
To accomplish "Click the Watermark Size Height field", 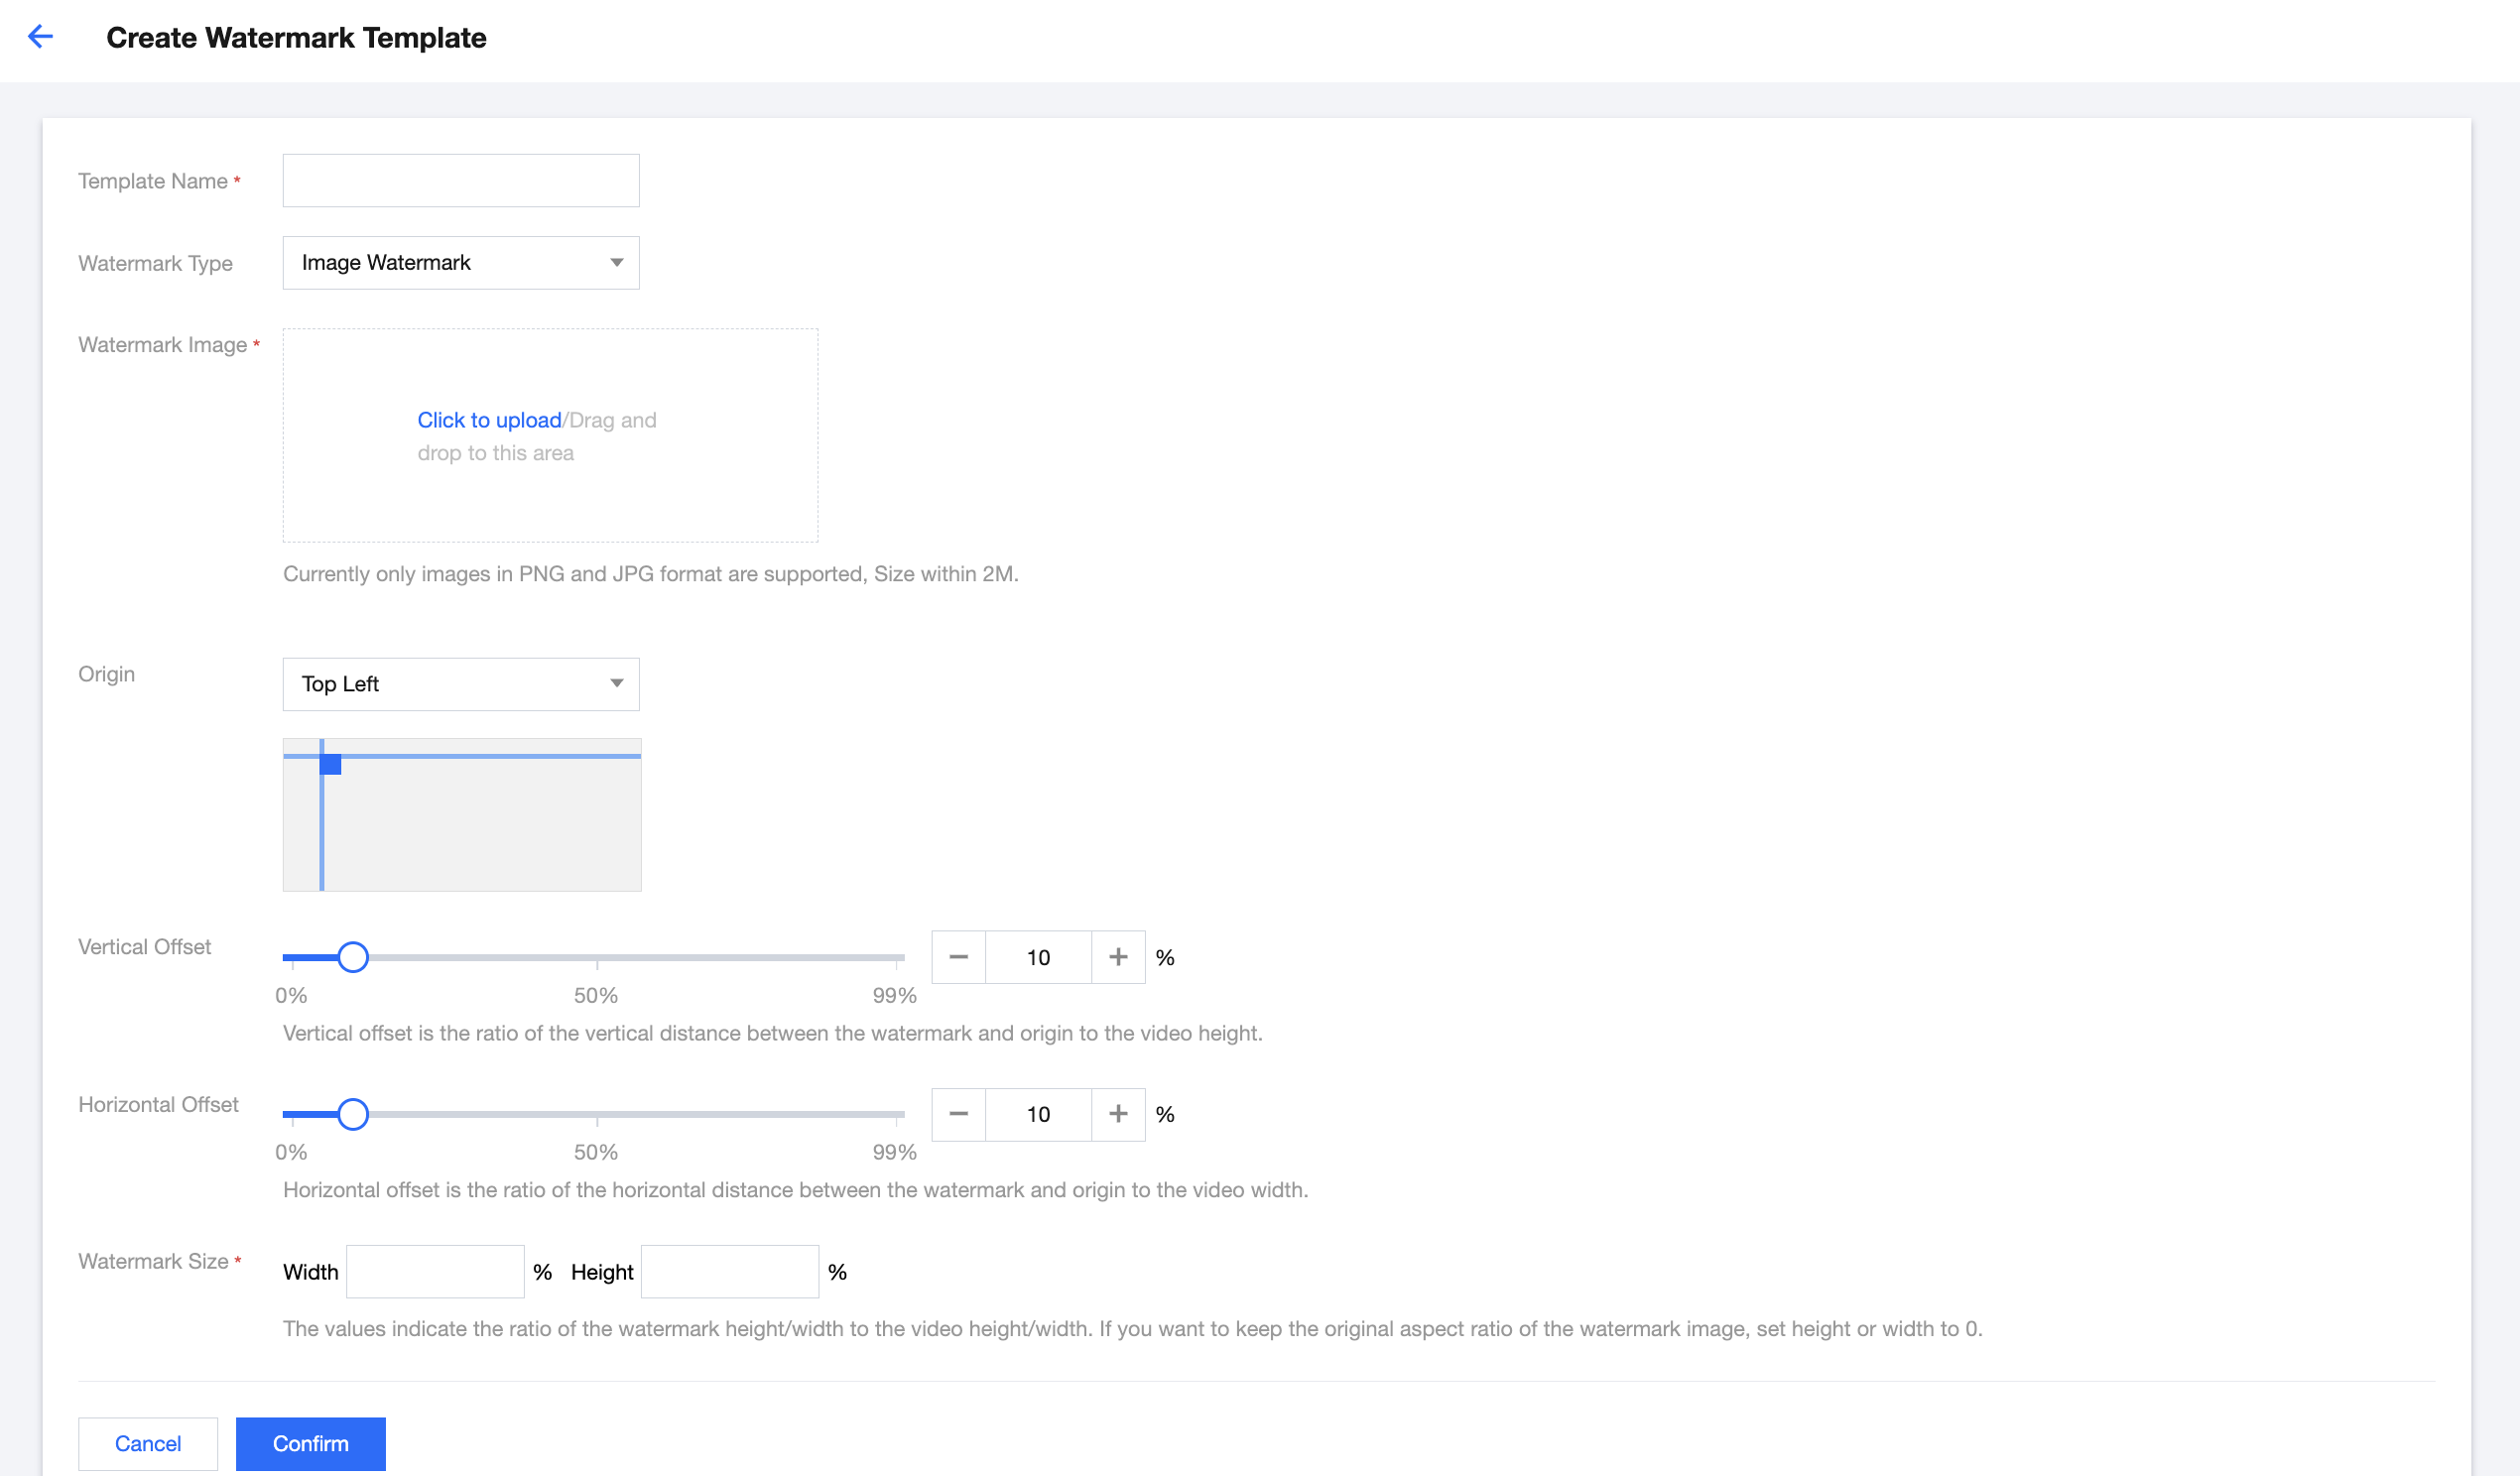I will click(730, 1272).
